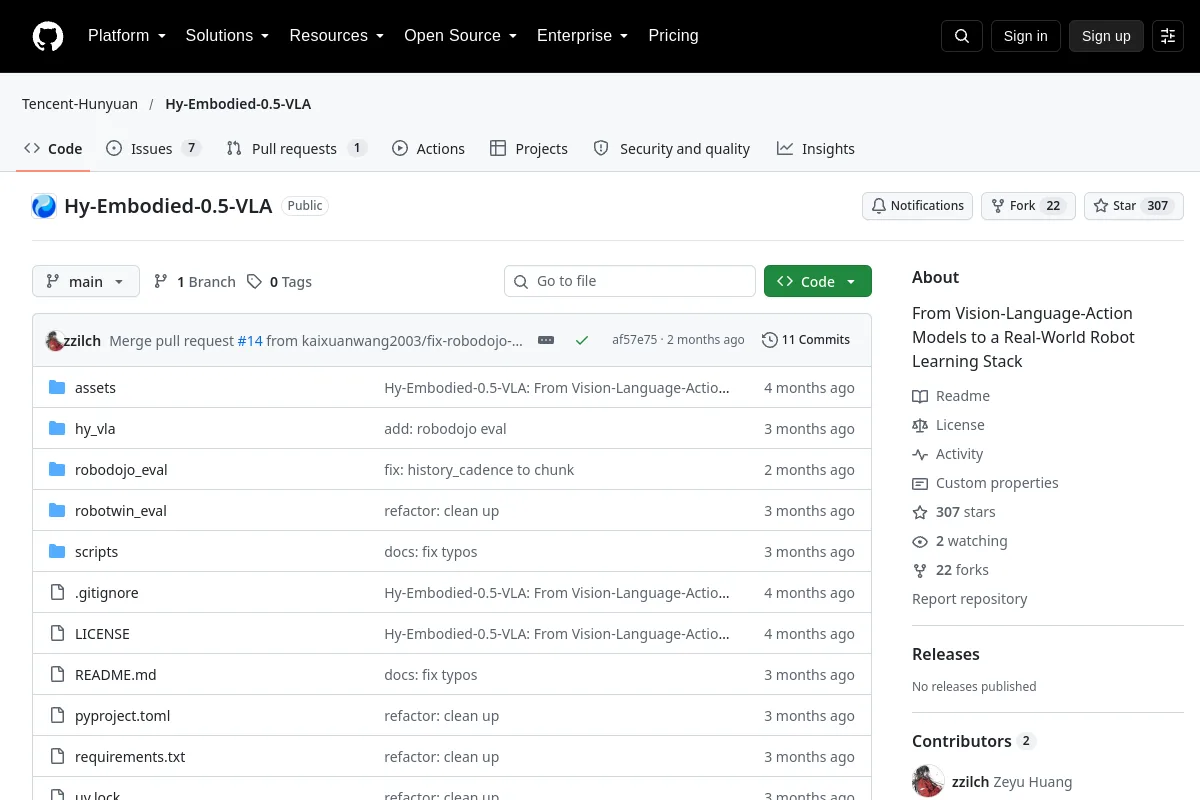Click the repository avatar icon
Viewport: 1200px width, 800px height.
44,206
